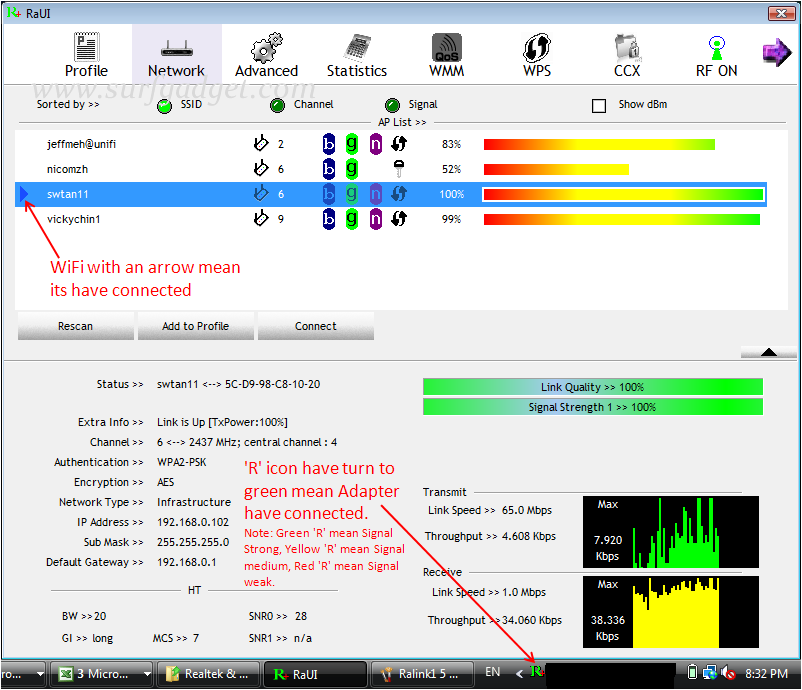The image size is (802, 690).
Task: Open the Ralink1 5 taskbar button
Action: [421, 675]
